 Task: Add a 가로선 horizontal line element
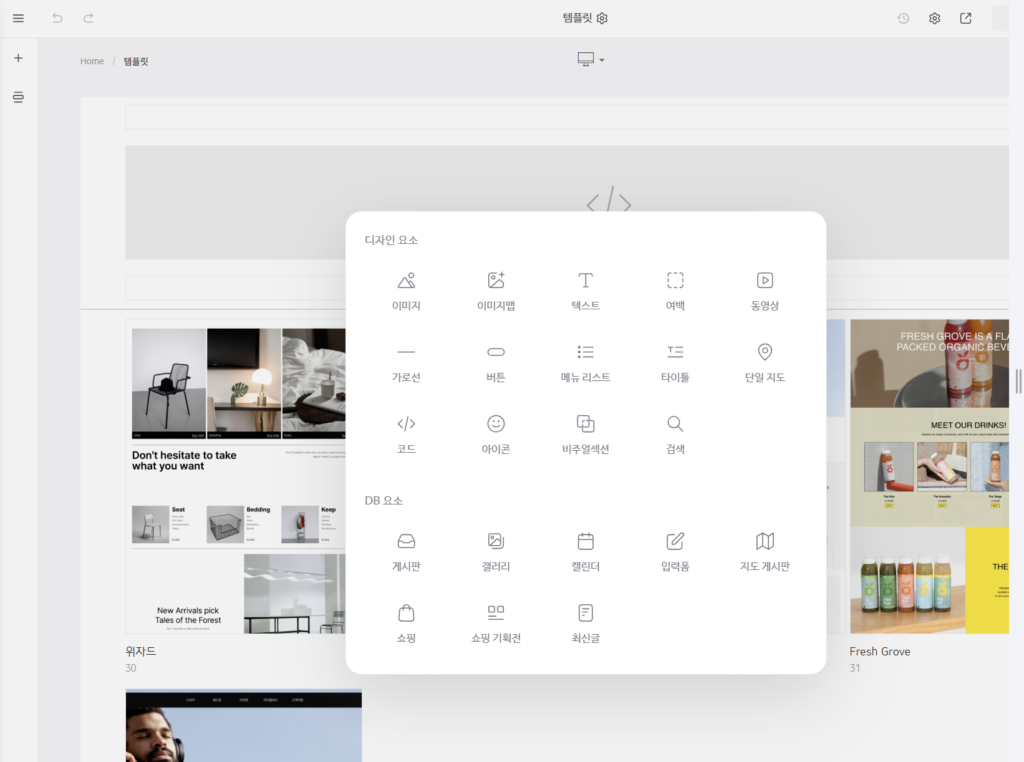pyautogui.click(x=406, y=363)
